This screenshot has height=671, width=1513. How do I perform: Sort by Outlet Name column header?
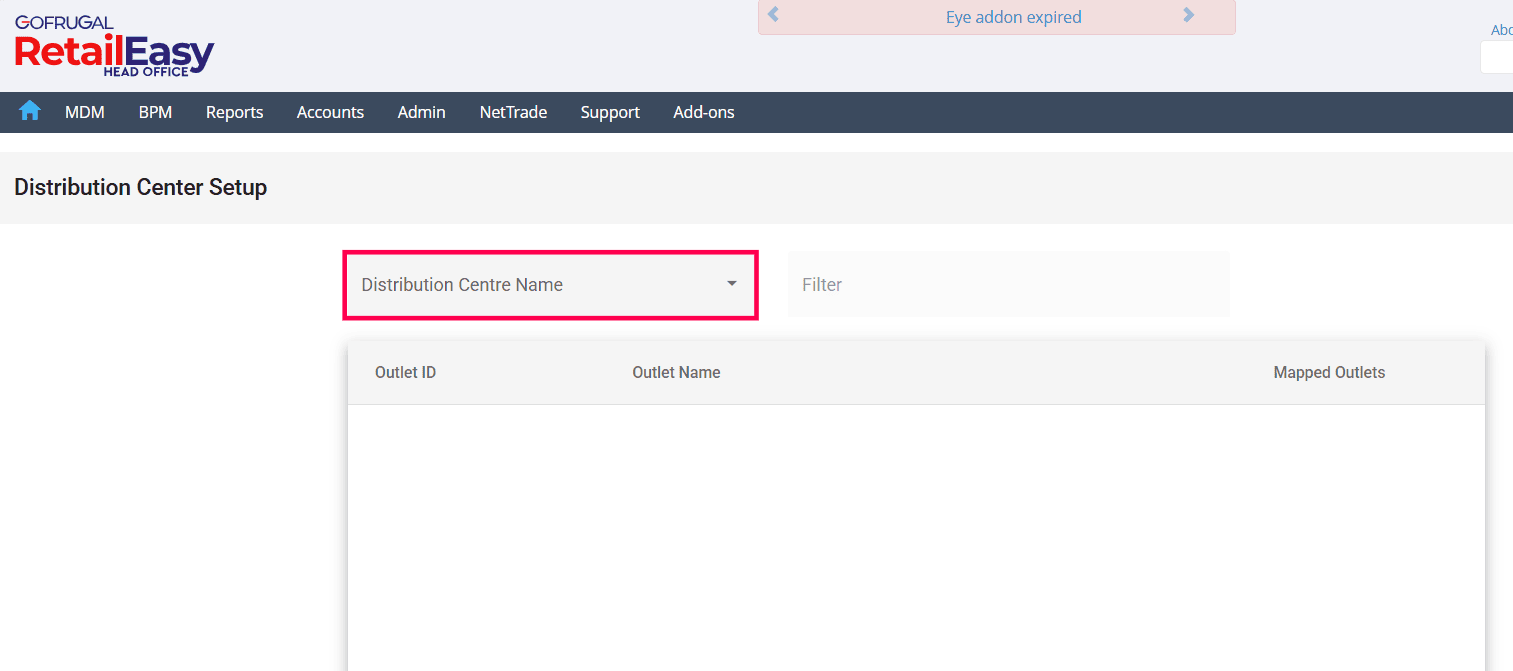tap(676, 372)
